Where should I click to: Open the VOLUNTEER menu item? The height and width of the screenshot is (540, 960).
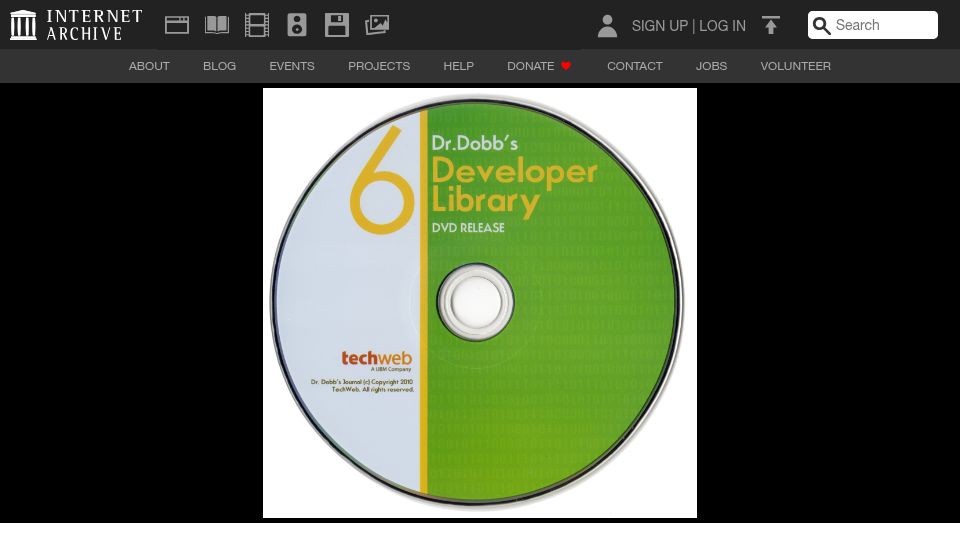[795, 66]
